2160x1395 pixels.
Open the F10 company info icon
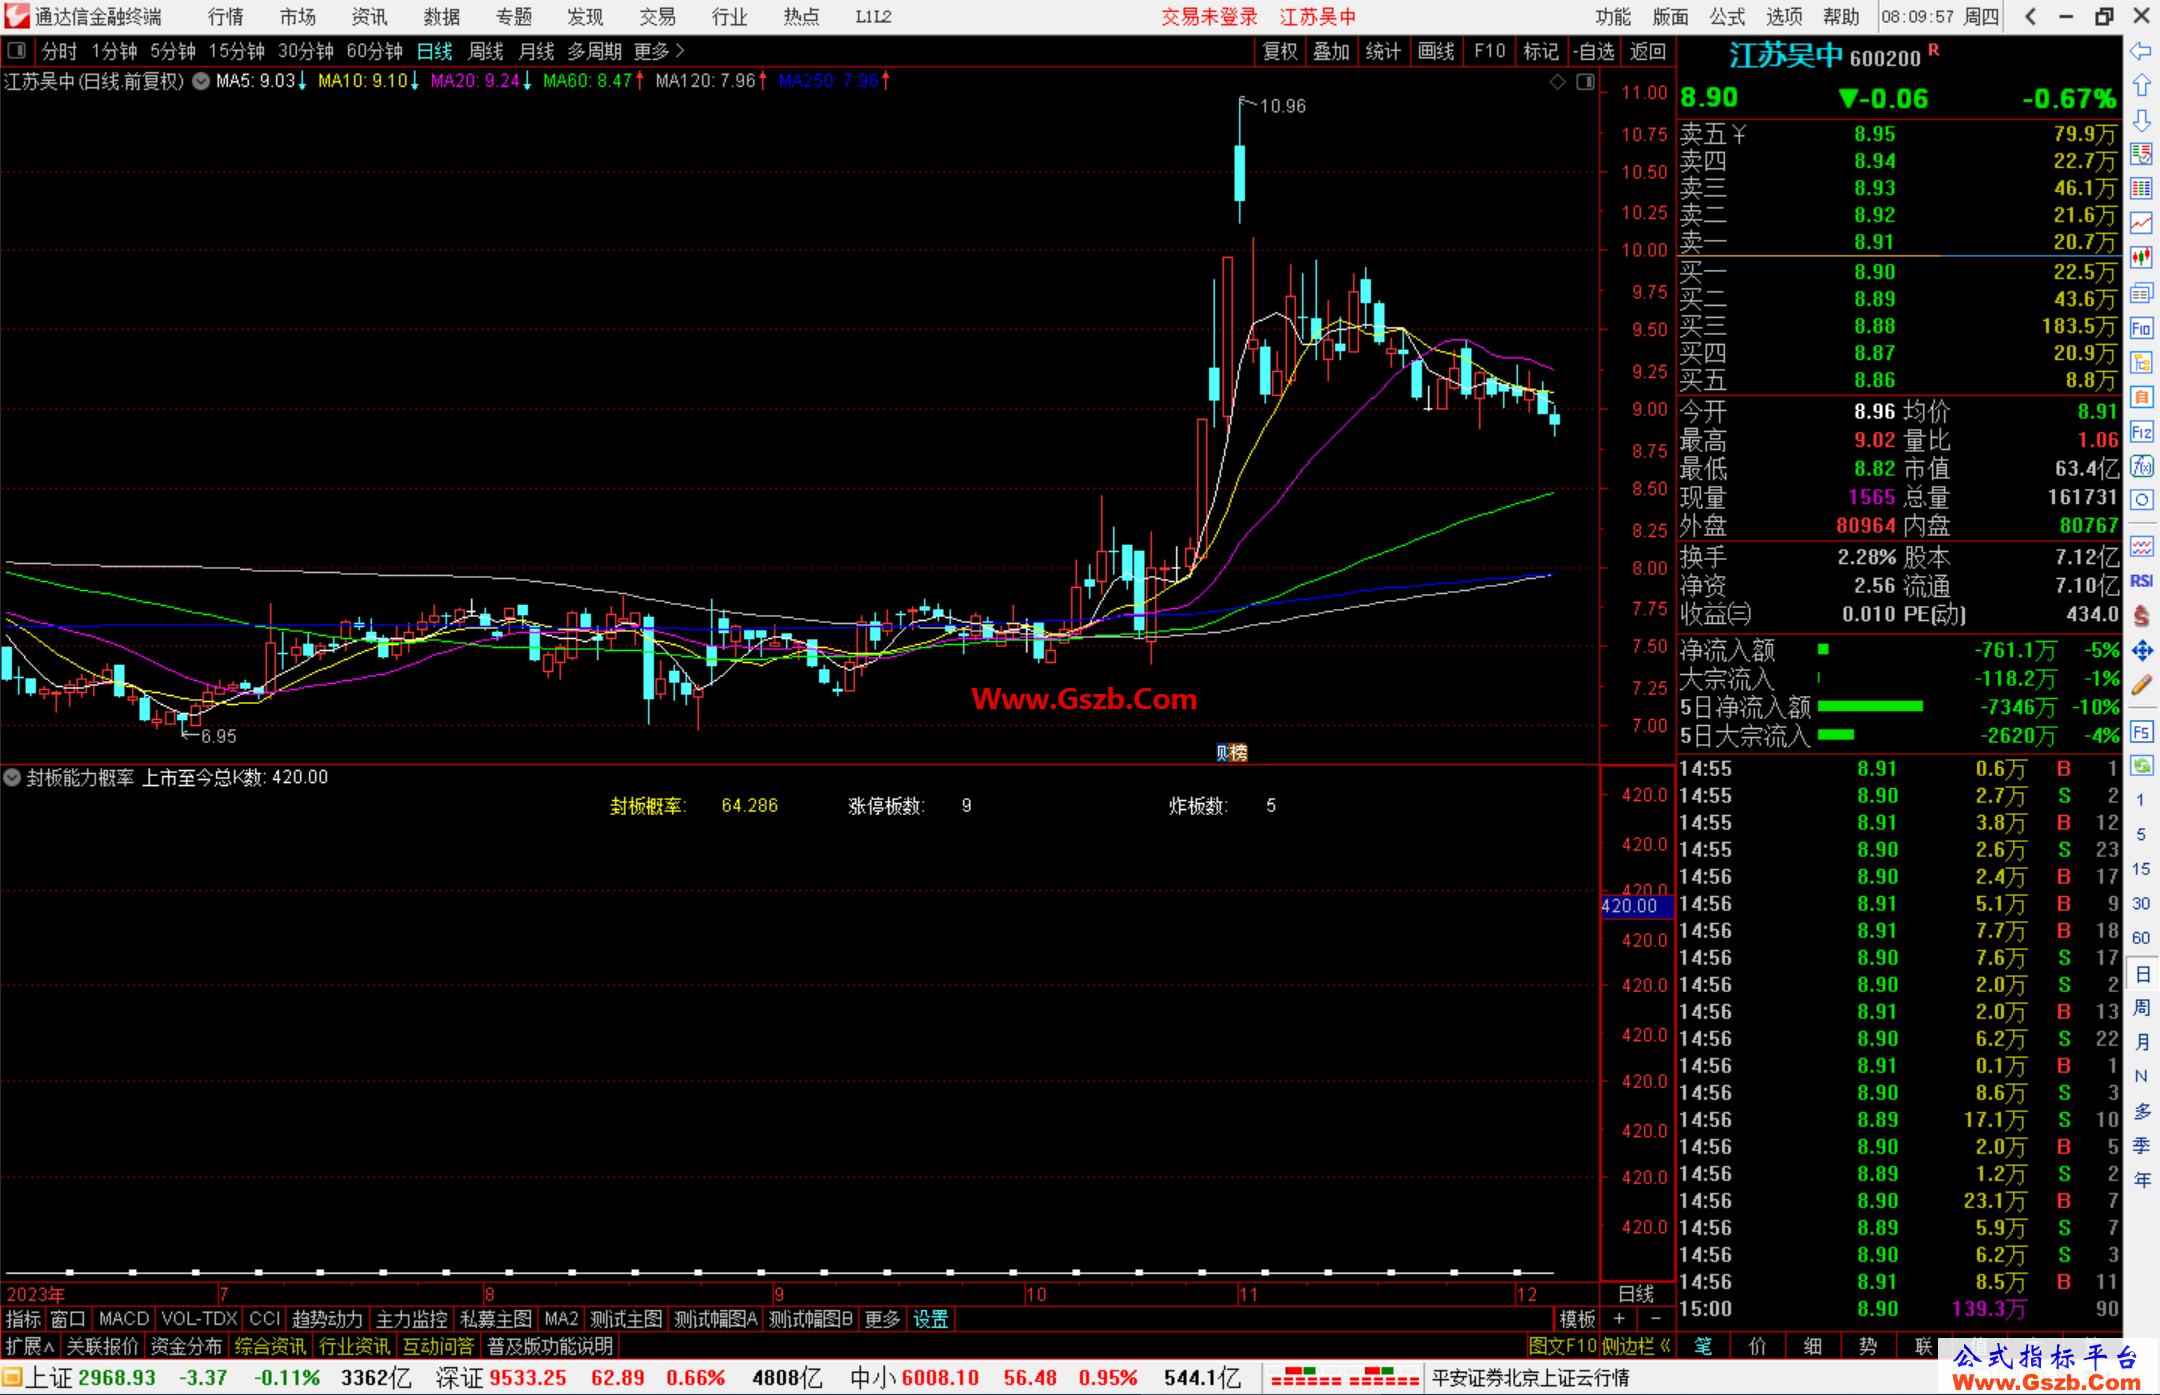[2141, 328]
